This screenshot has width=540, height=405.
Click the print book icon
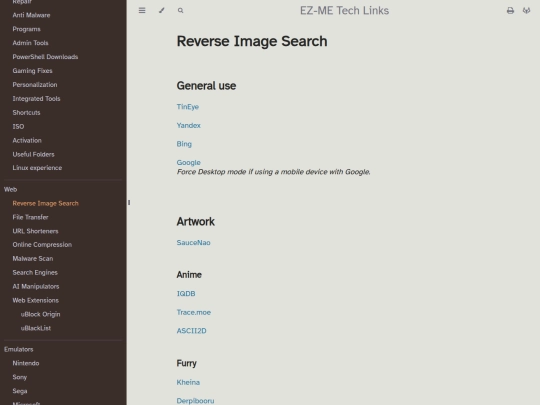pos(510,11)
